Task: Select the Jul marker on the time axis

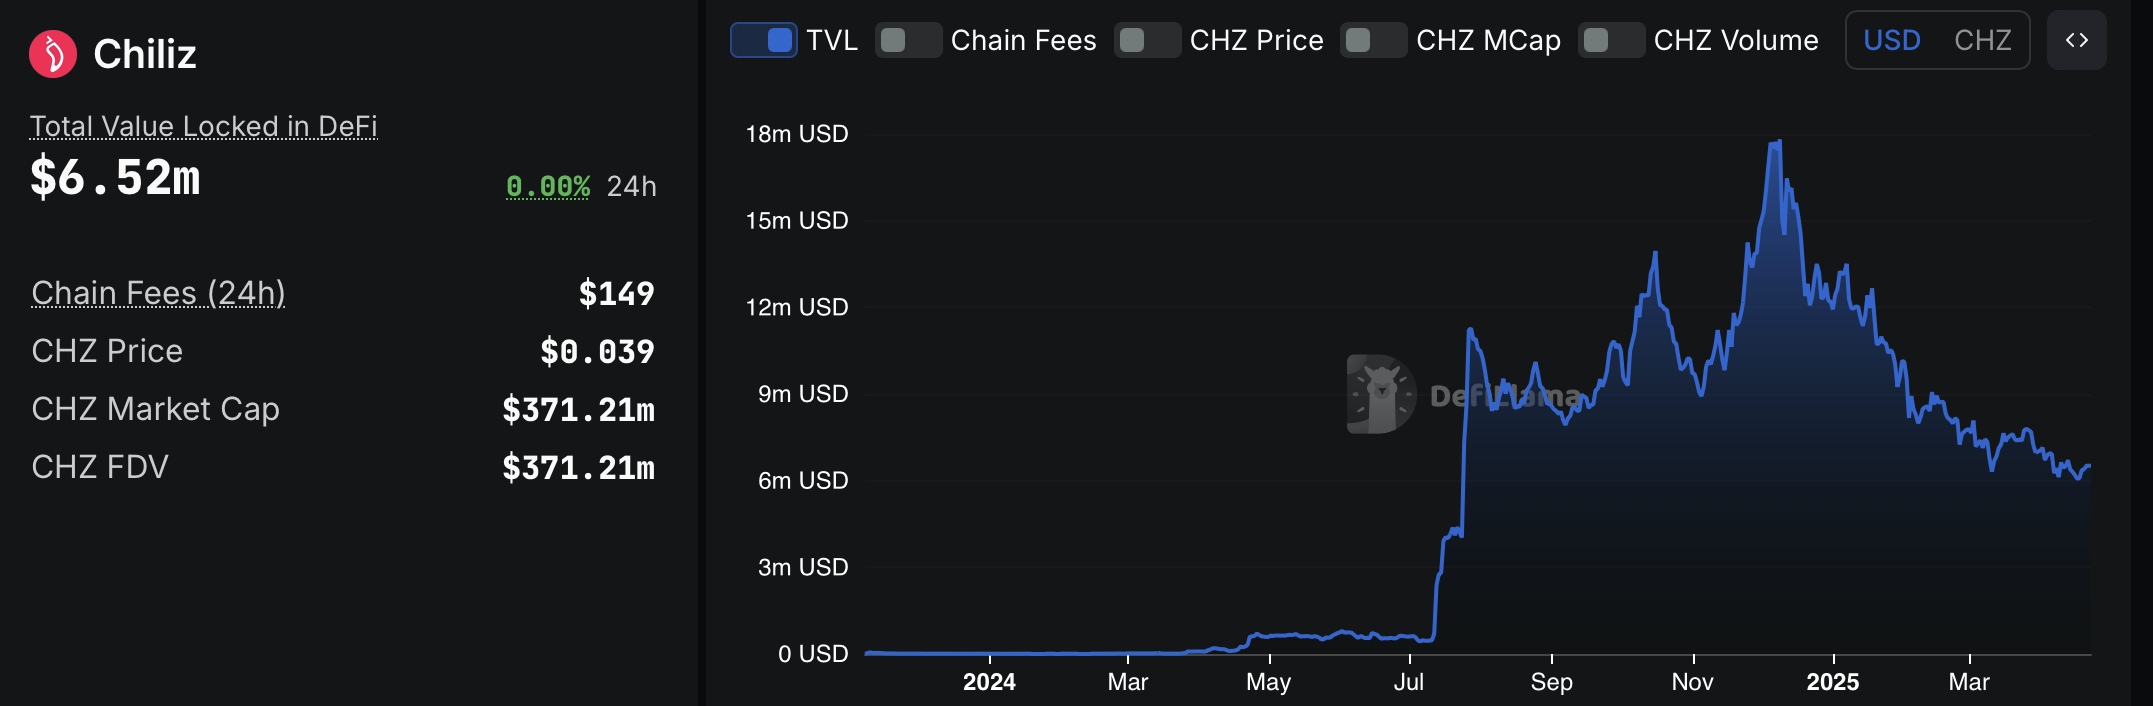Action: tap(1409, 682)
